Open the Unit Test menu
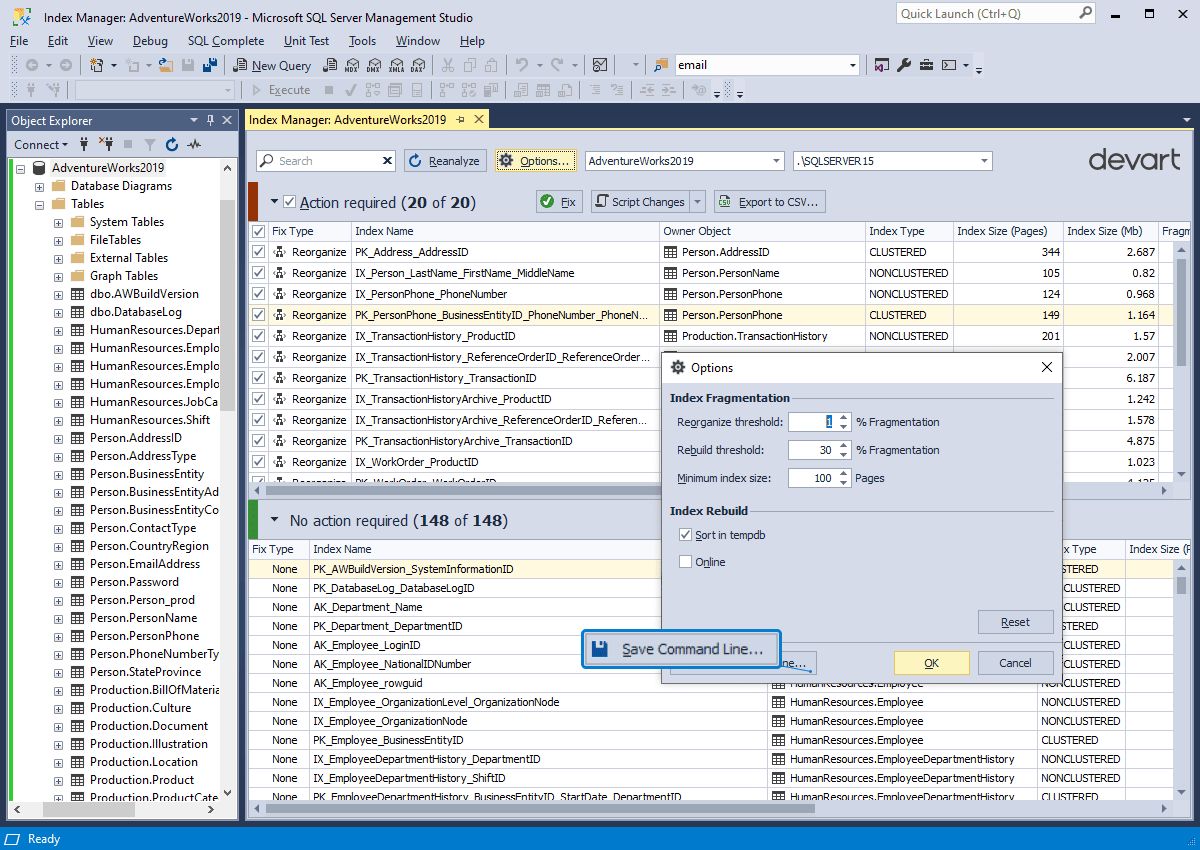The height and width of the screenshot is (850, 1200). [x=306, y=41]
